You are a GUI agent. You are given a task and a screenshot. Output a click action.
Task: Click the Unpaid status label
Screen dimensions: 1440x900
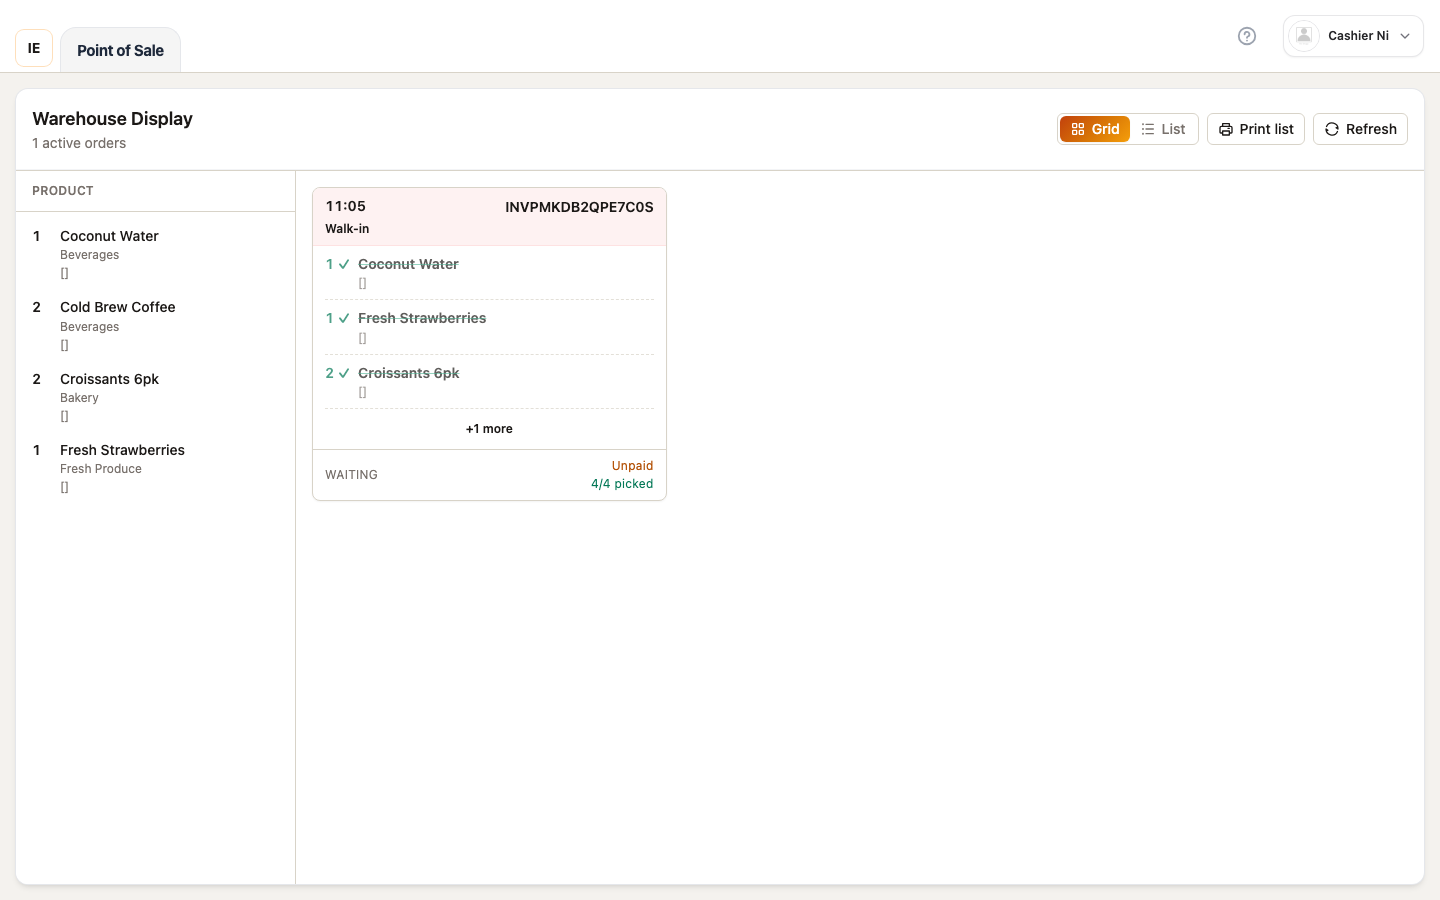632,466
